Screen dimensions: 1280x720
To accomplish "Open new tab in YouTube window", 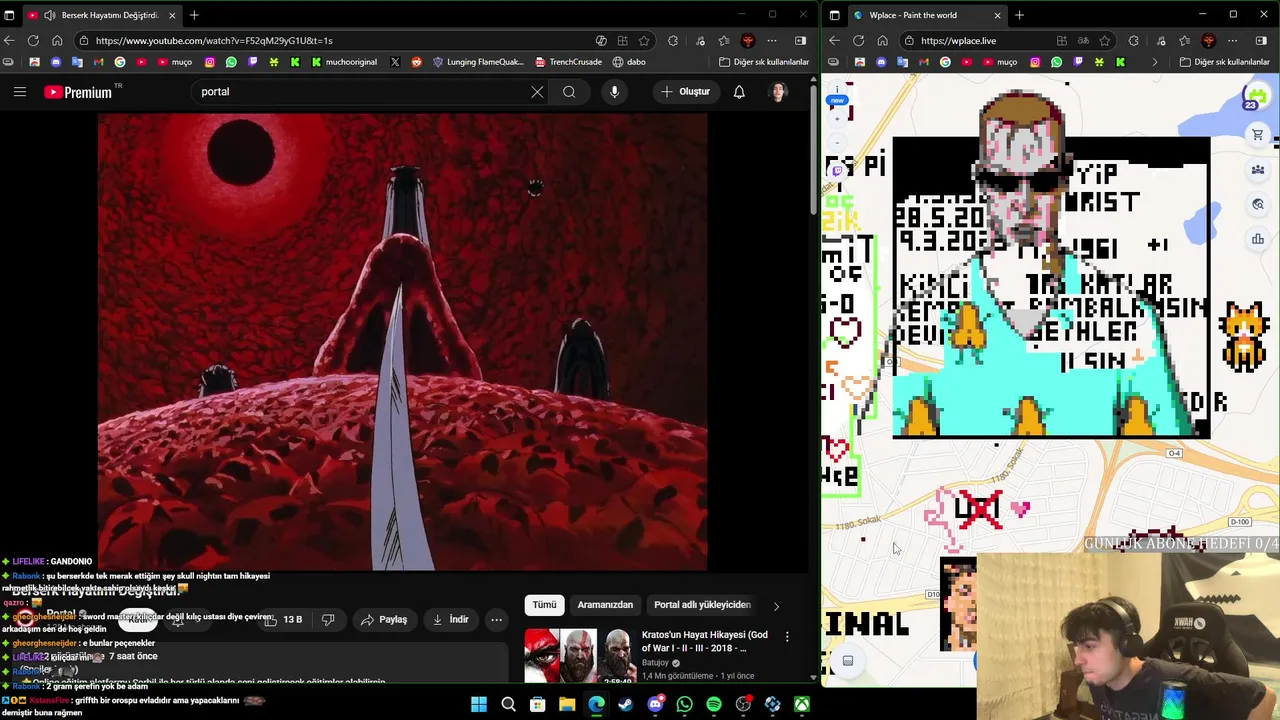I will point(195,15).
